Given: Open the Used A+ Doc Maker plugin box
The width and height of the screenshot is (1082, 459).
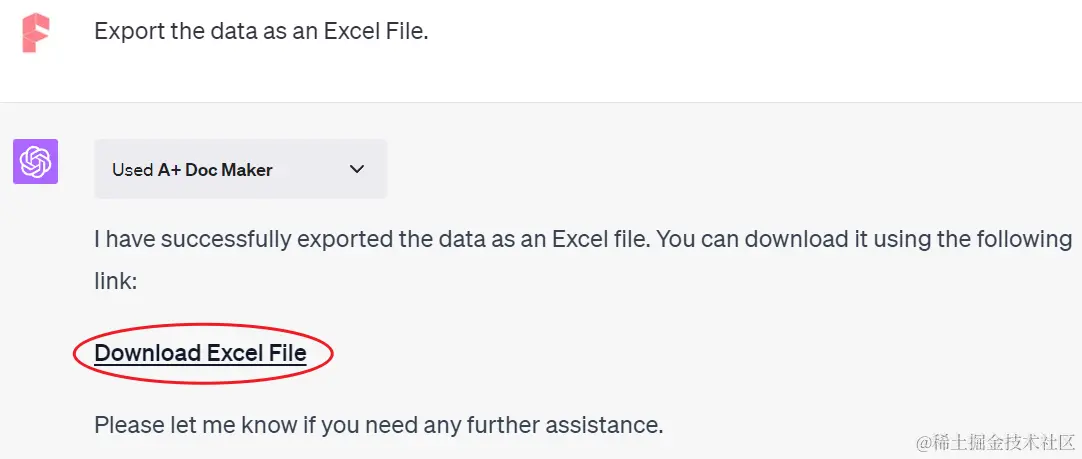Looking at the screenshot, I should (241, 169).
